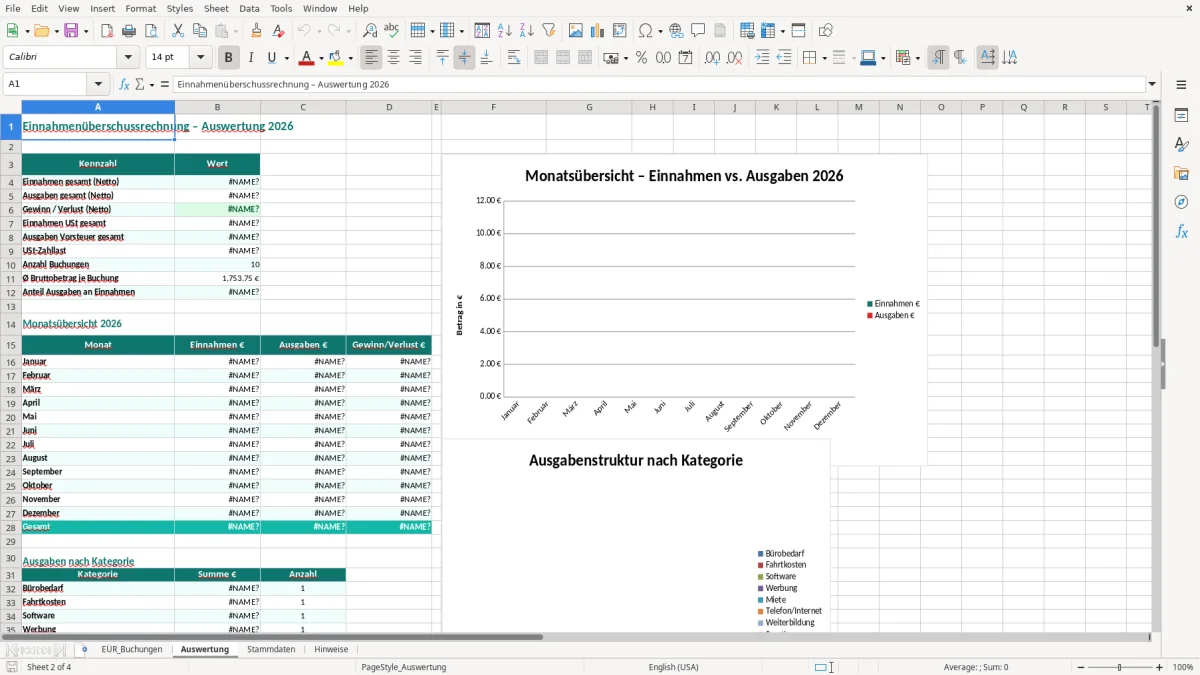Toggle Italic formatting
The width and height of the screenshot is (1200, 675).
pyautogui.click(x=251, y=58)
